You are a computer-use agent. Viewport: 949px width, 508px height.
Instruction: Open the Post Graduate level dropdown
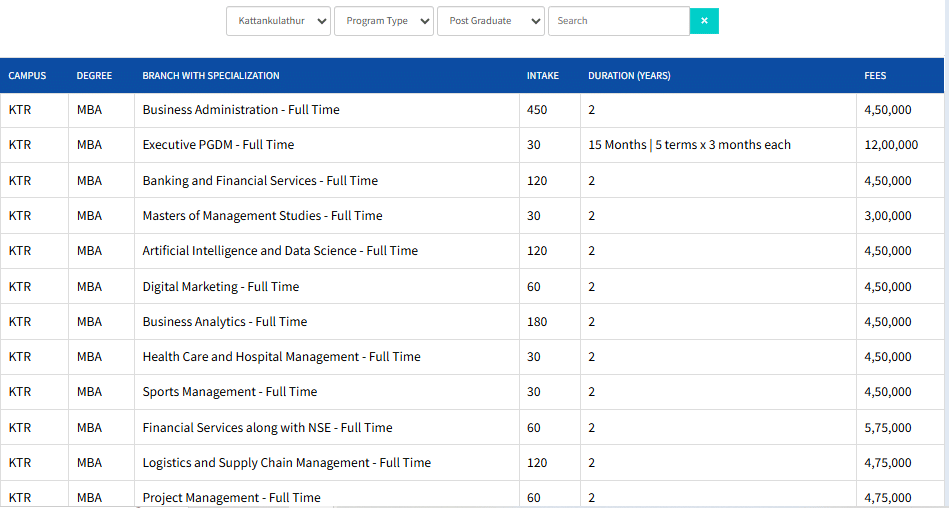490,21
